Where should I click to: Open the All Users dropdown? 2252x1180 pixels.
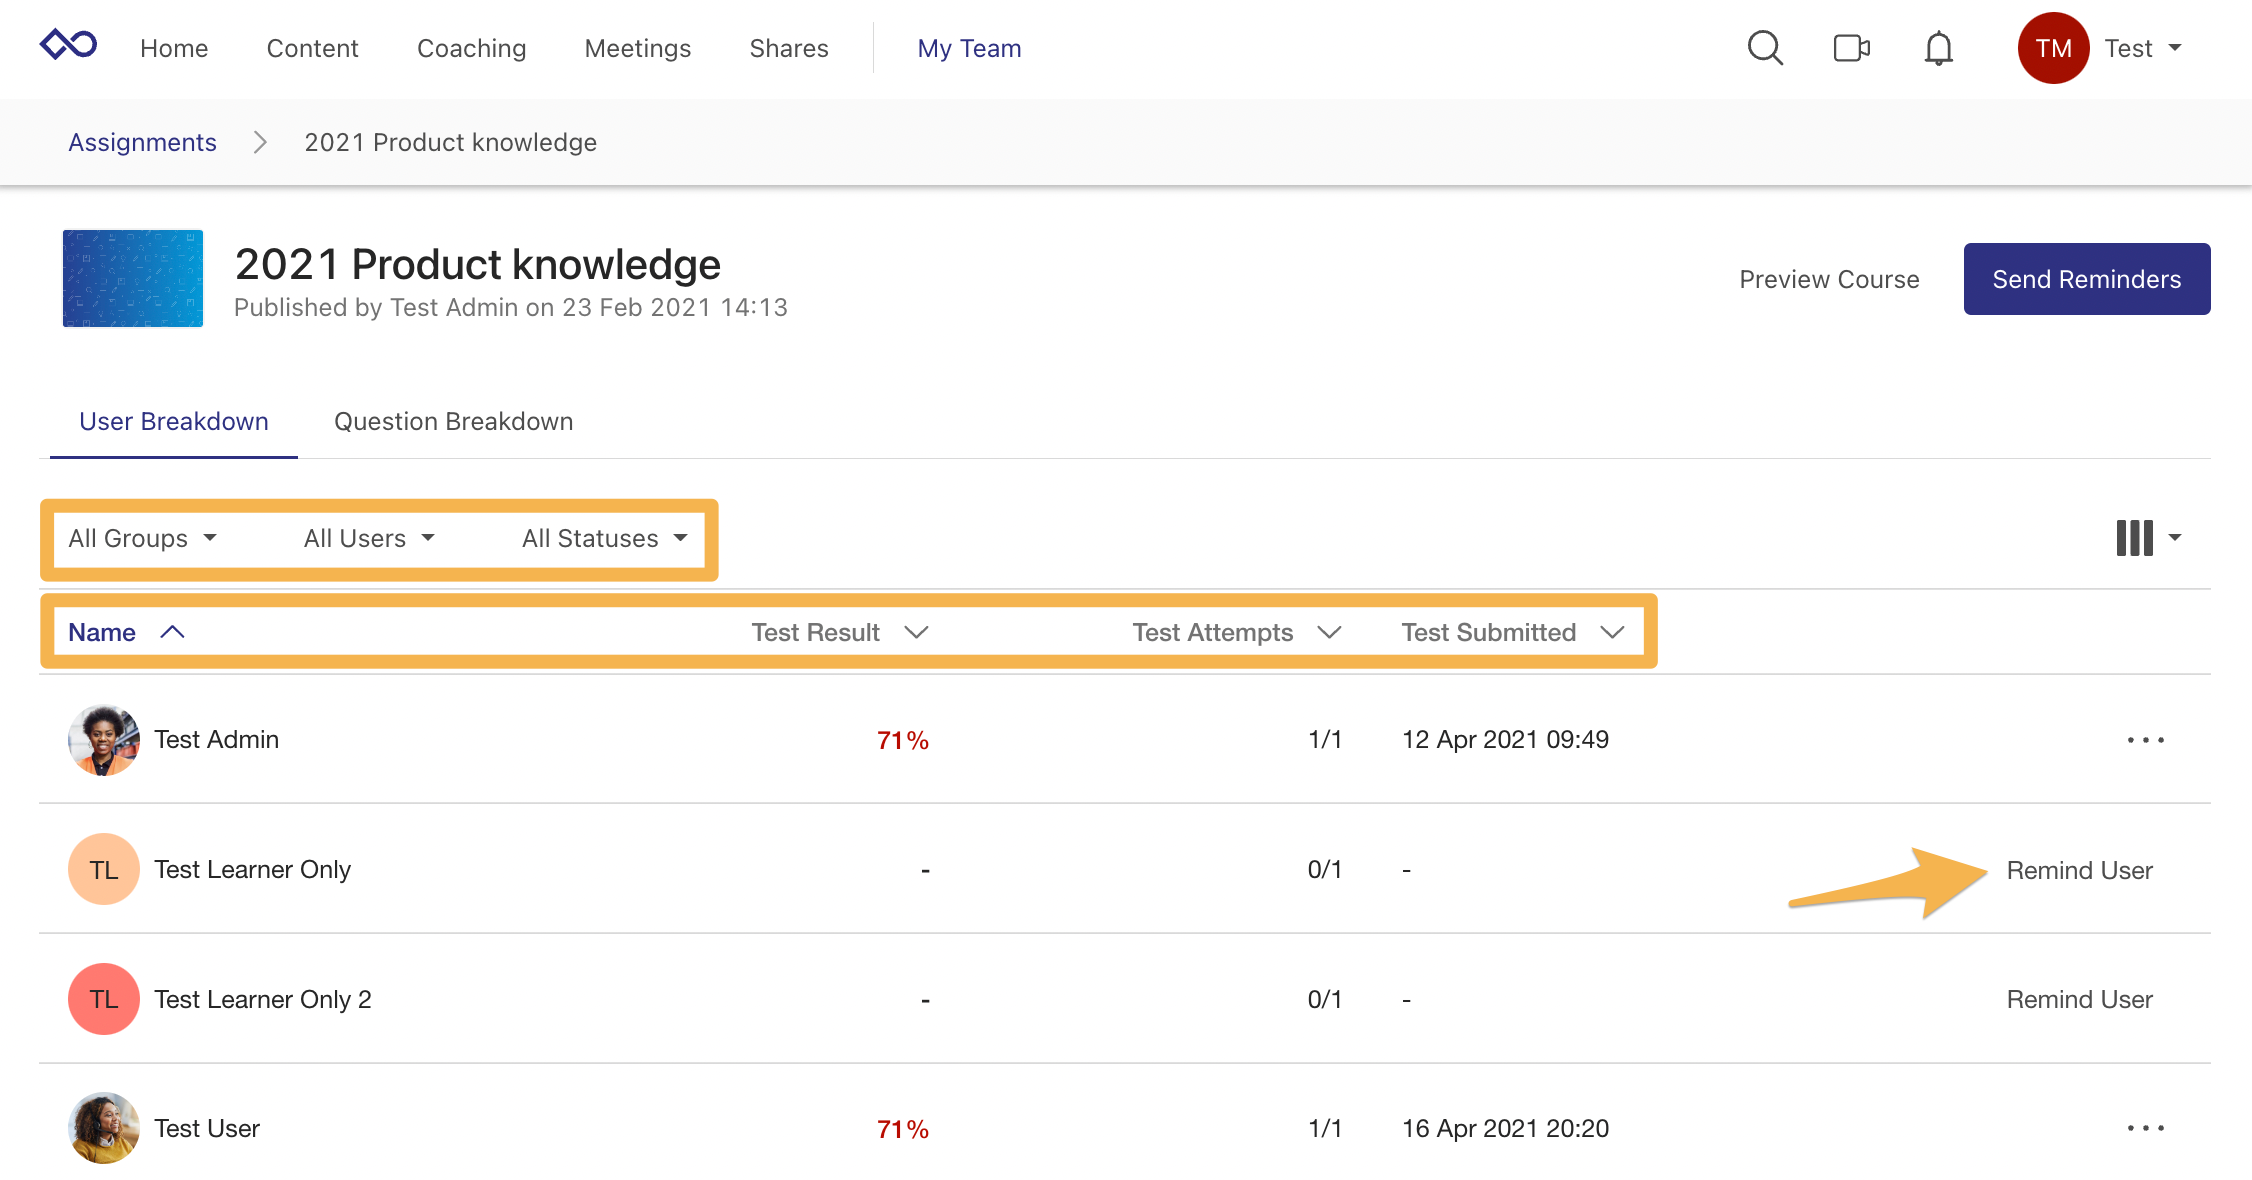368,538
